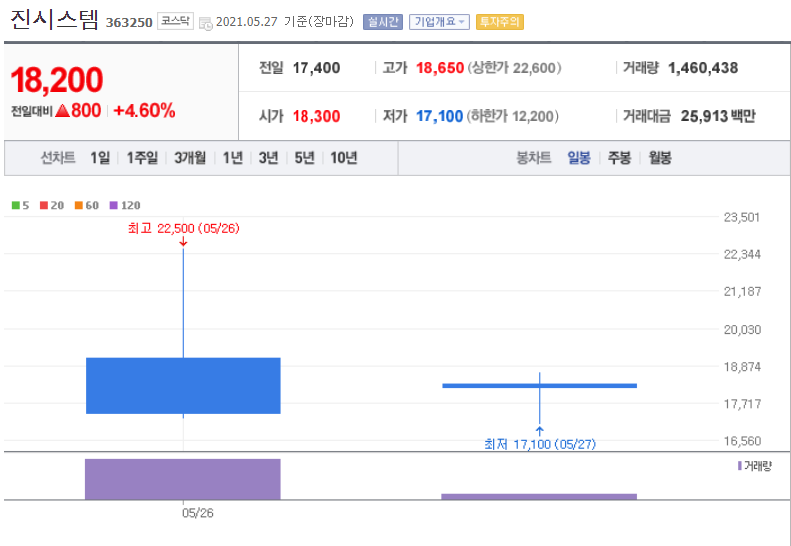Click the purple 120-day moving average swatch
This screenshot has width=791, height=546.
[114, 205]
